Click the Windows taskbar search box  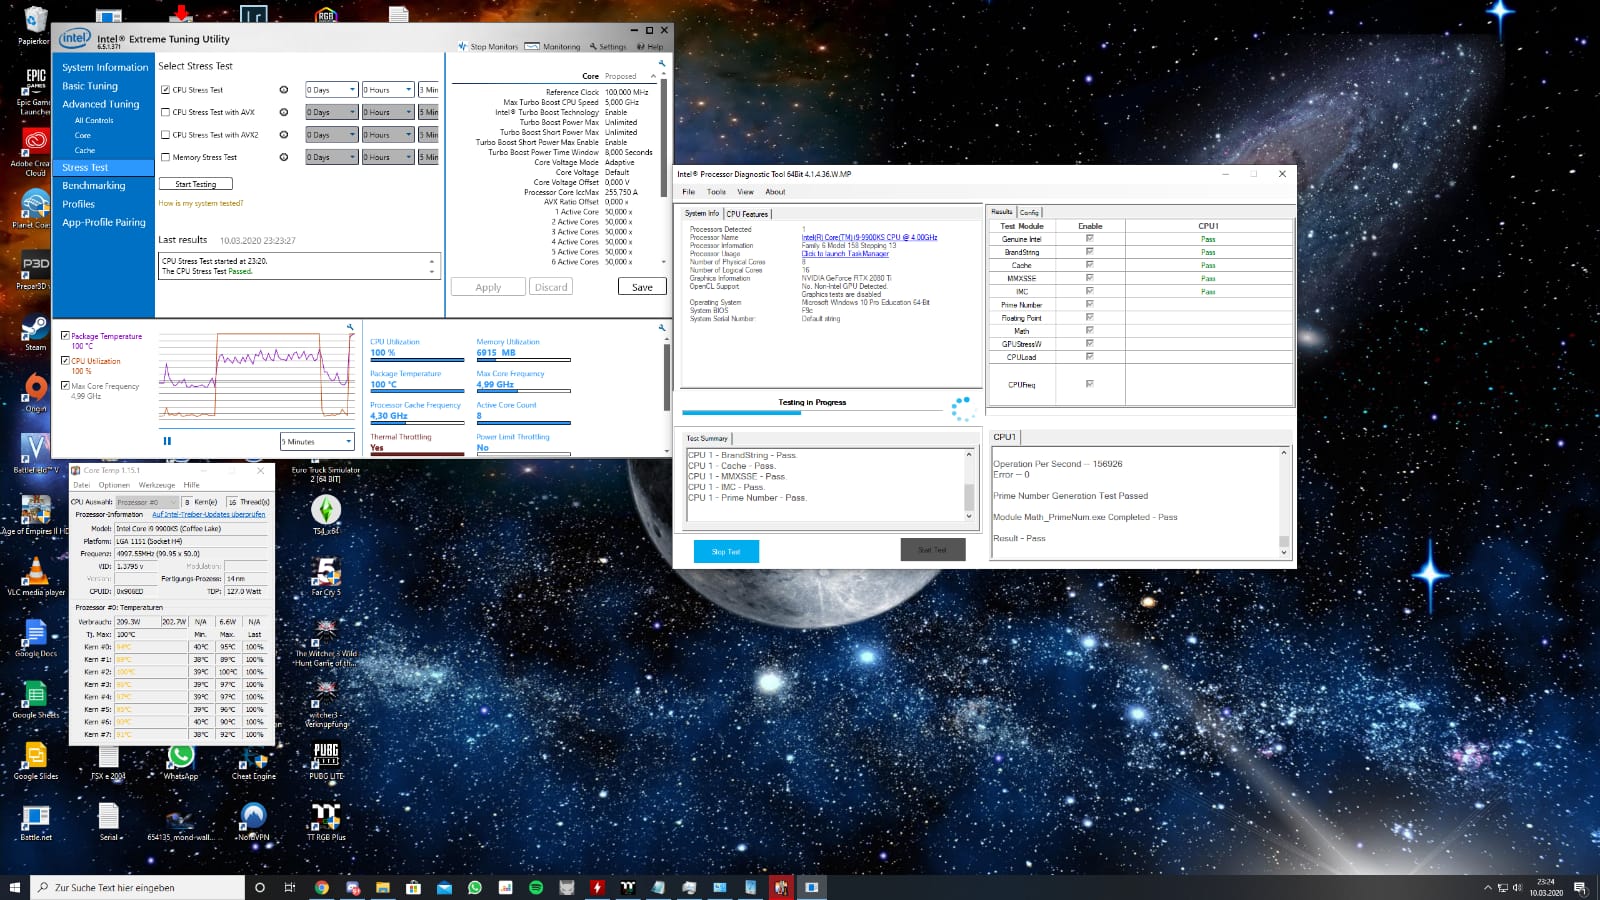137,887
